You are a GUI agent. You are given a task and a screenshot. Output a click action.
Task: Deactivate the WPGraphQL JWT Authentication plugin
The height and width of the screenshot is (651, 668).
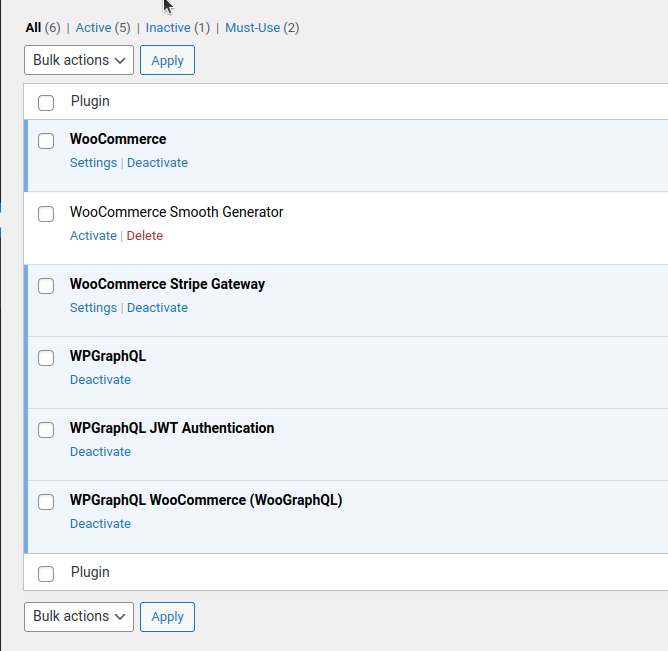pyautogui.click(x=100, y=452)
